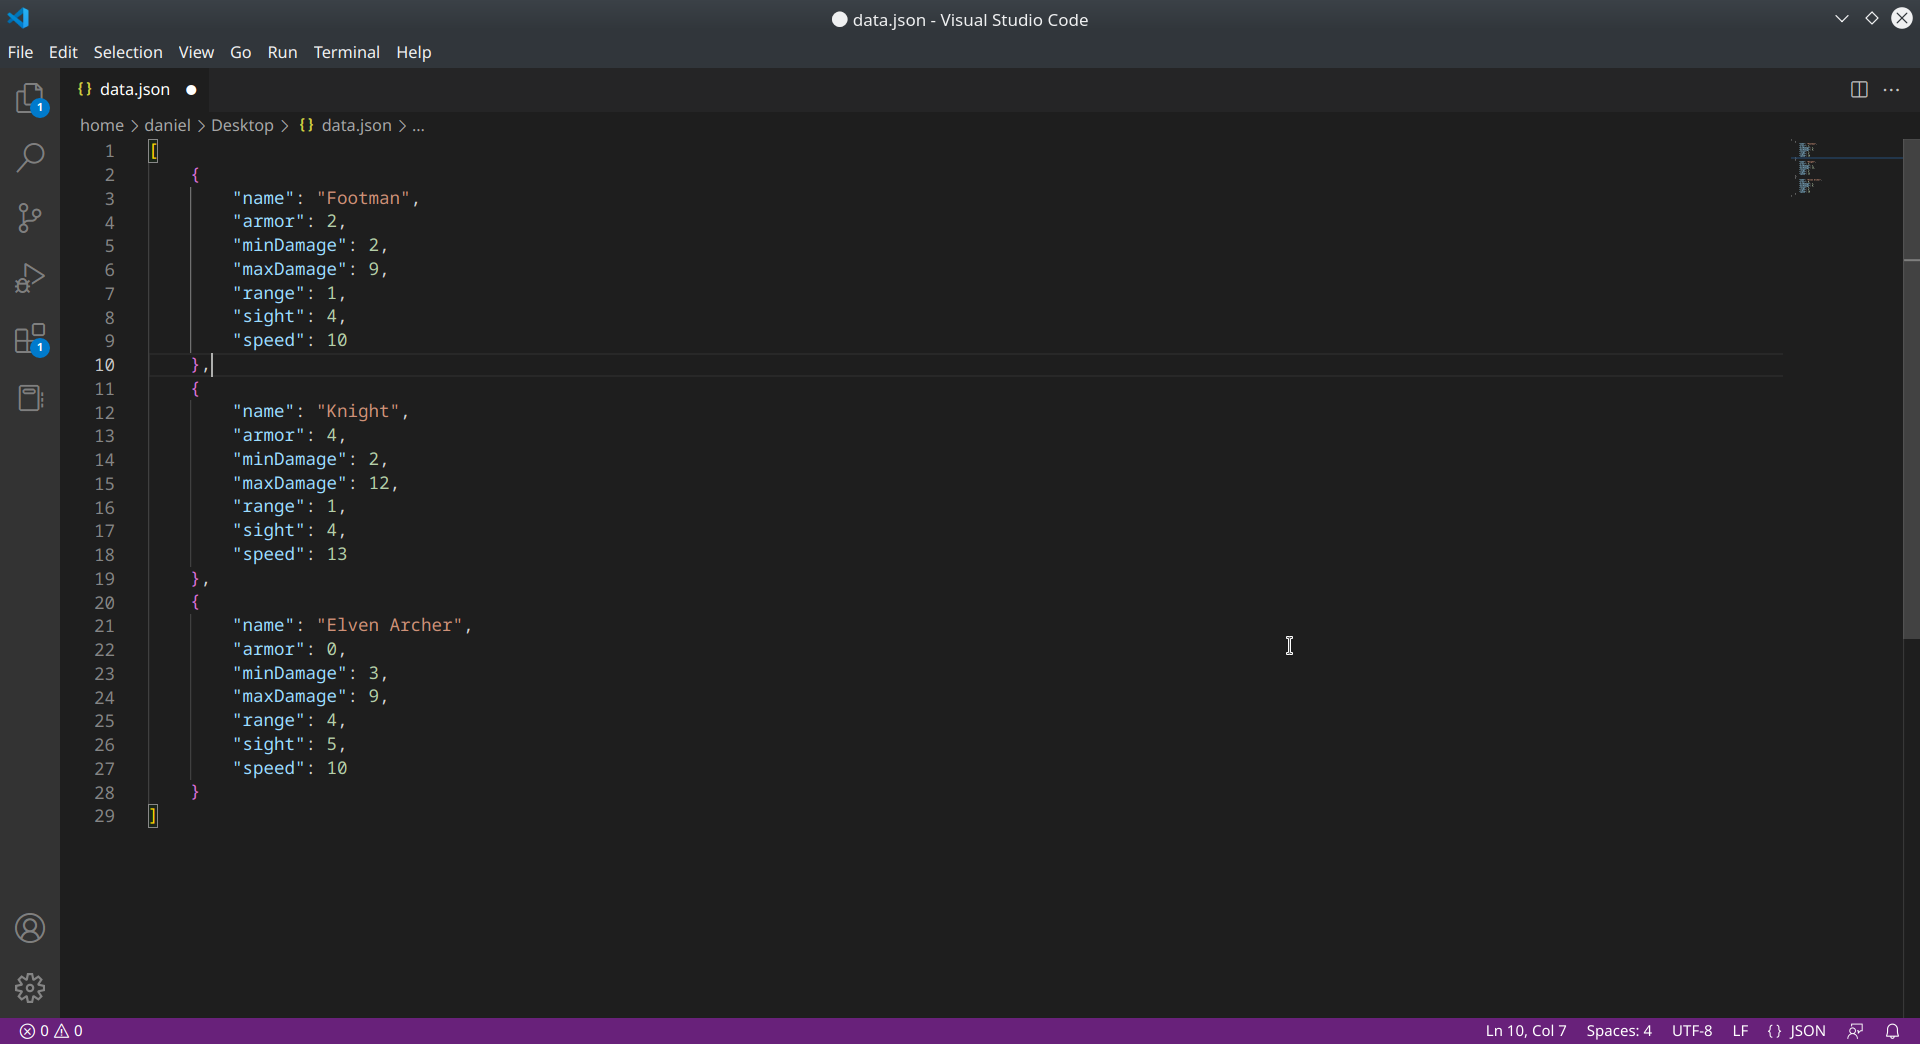Viewport: 1920px width, 1044px height.
Task: Click line number 1 in the gutter
Action: click(x=110, y=151)
